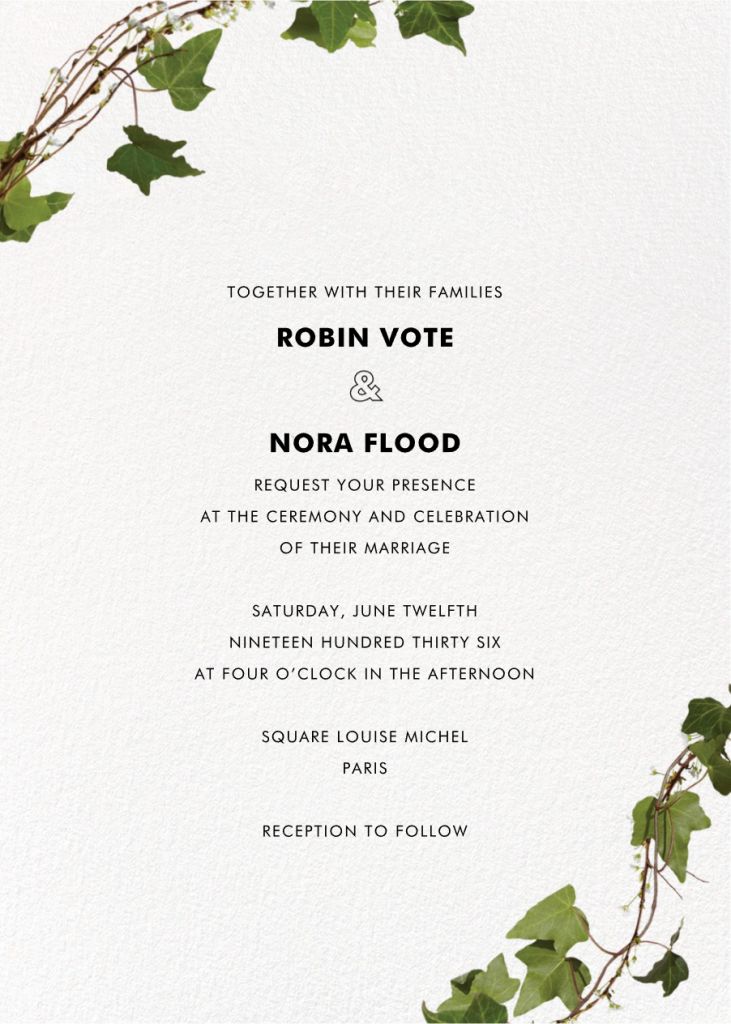Click the year "NINETEEN HUNDRED THIRTY SIX"
Screen dimensions: 731x1024
point(365,642)
